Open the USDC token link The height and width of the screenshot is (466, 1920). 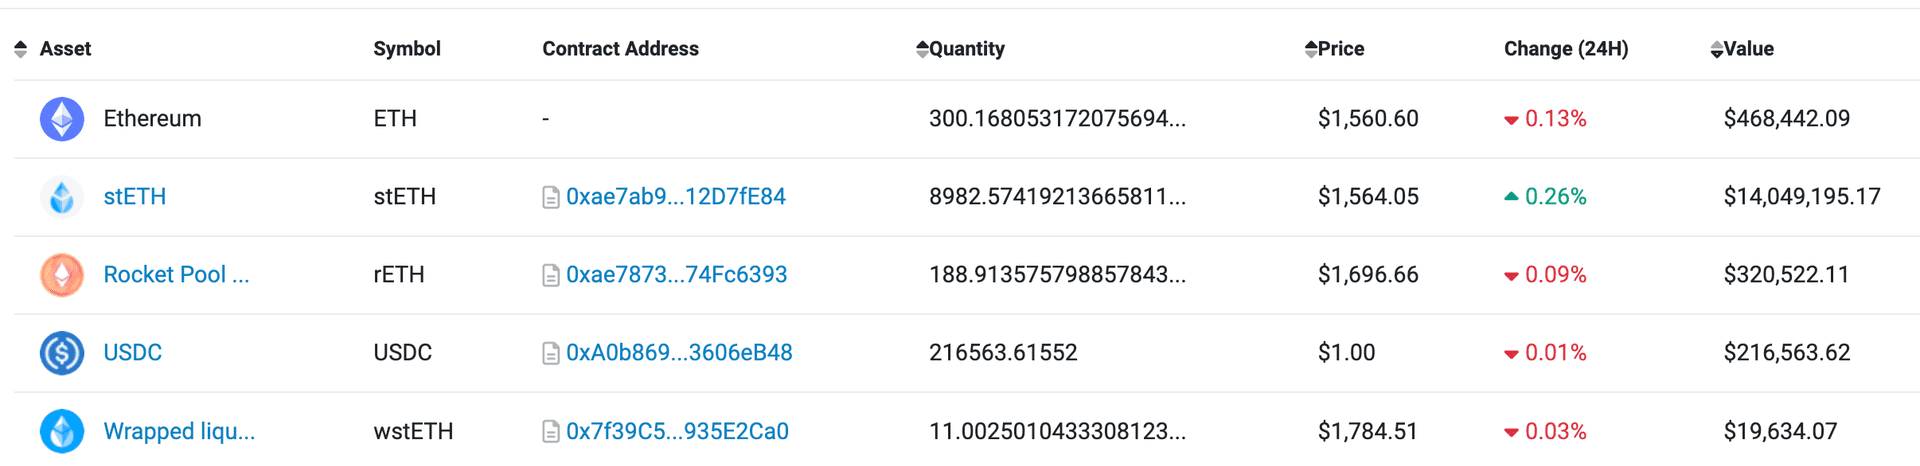[133, 353]
